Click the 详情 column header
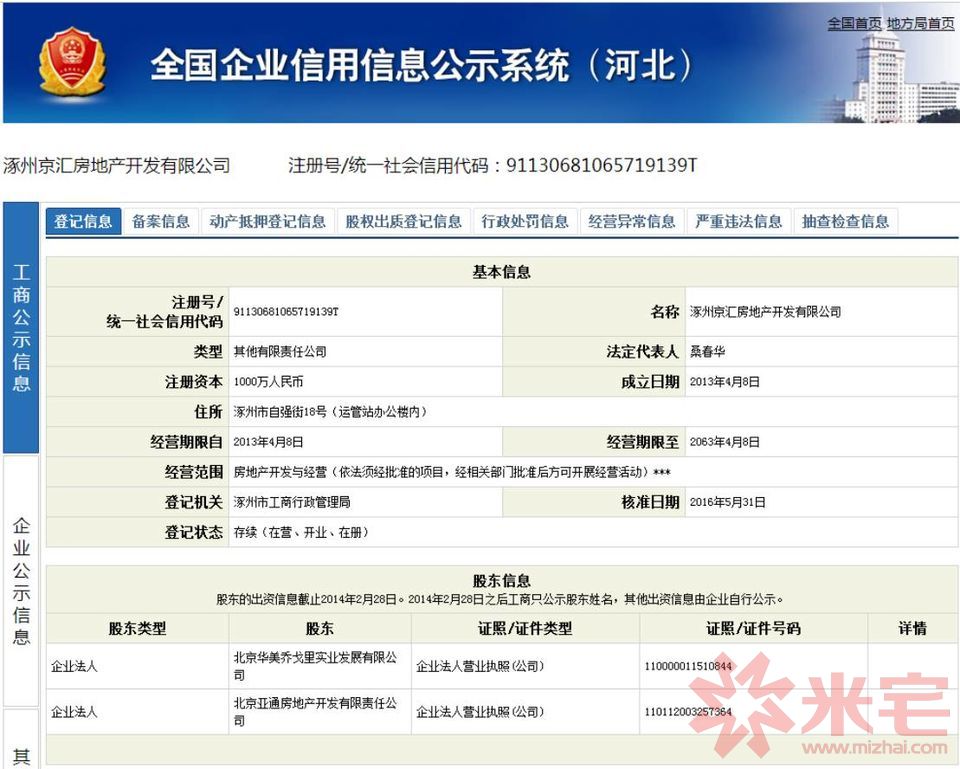This screenshot has height=769, width=960. click(x=912, y=628)
